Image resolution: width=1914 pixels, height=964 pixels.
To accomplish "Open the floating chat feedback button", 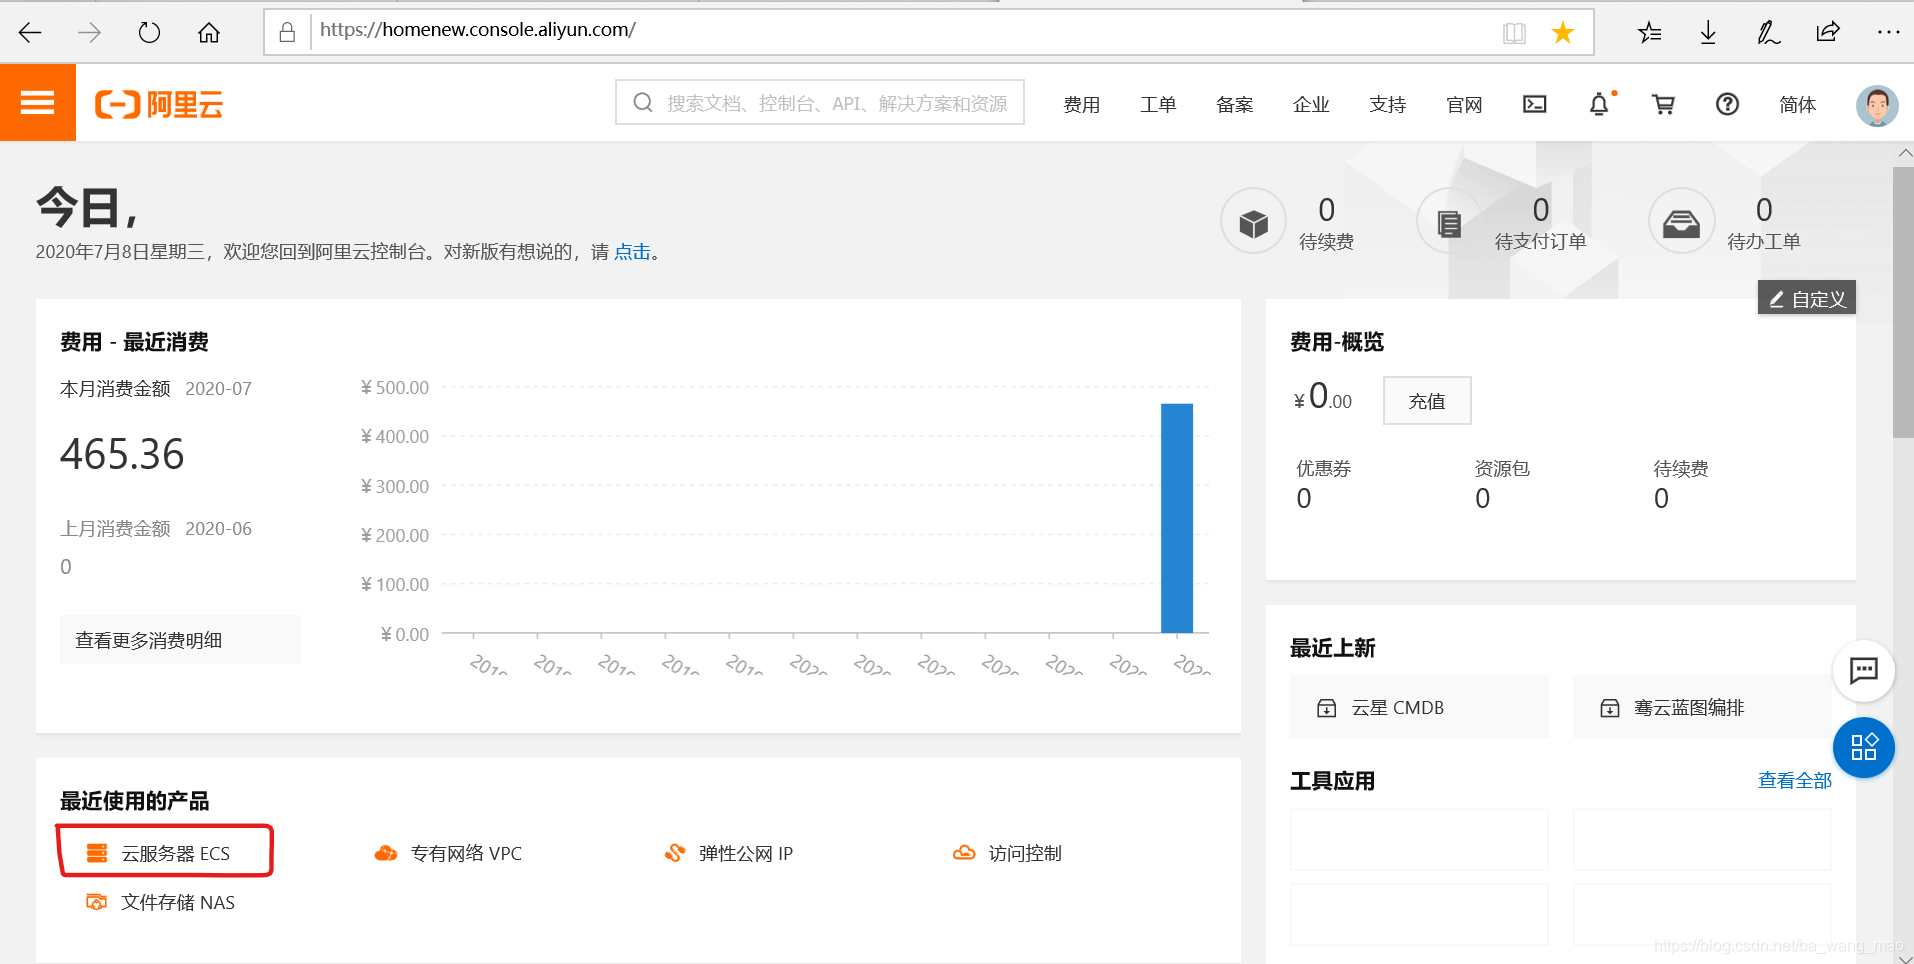I will (x=1863, y=670).
